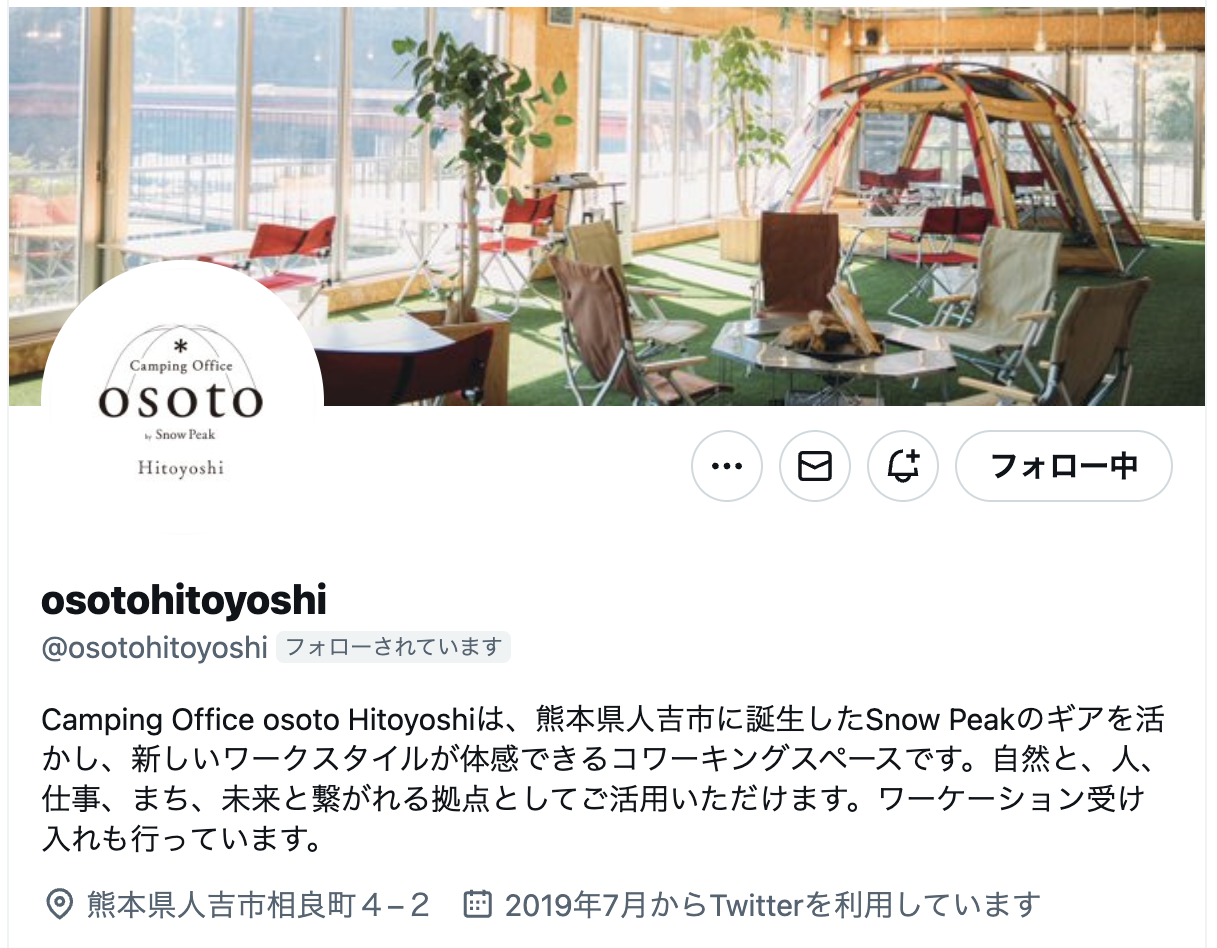Viewport: 1217px width, 948px height.
Task: Turn on notifications with the bell icon
Action: tap(903, 466)
